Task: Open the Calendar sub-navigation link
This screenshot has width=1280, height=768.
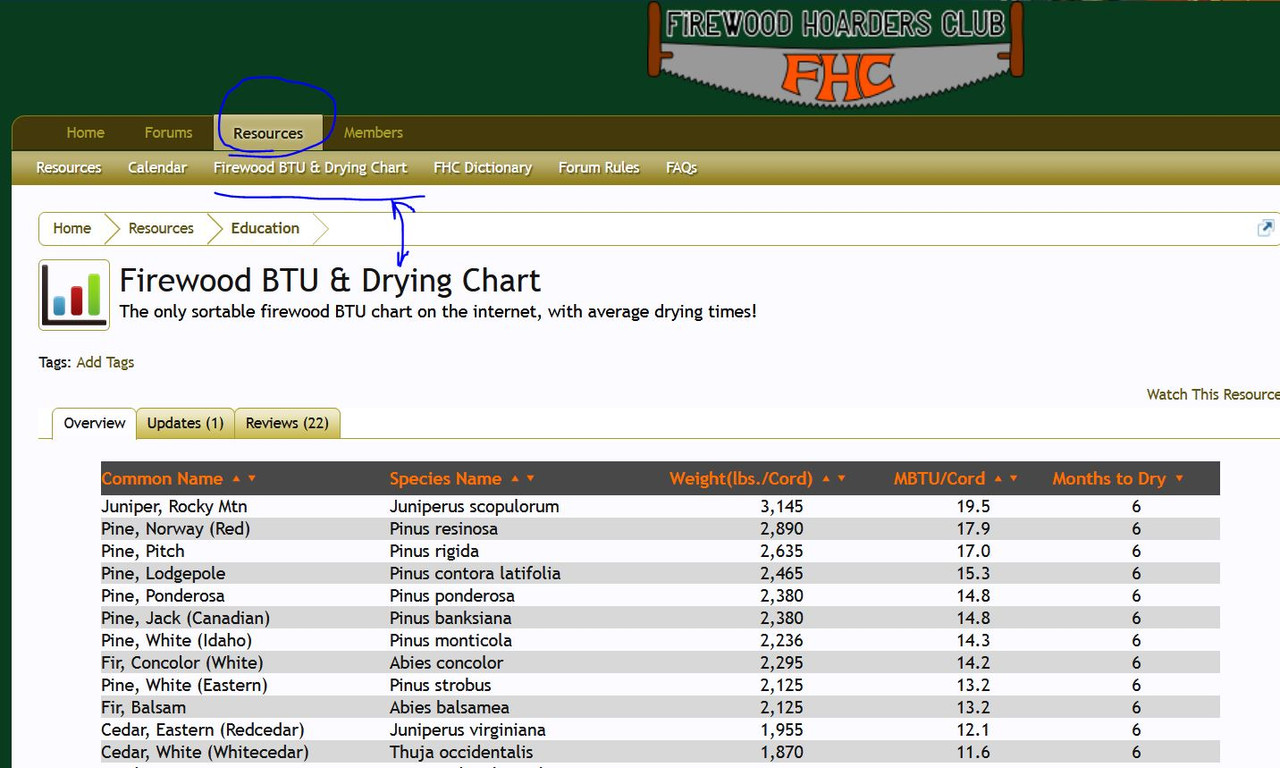Action: pyautogui.click(x=157, y=168)
